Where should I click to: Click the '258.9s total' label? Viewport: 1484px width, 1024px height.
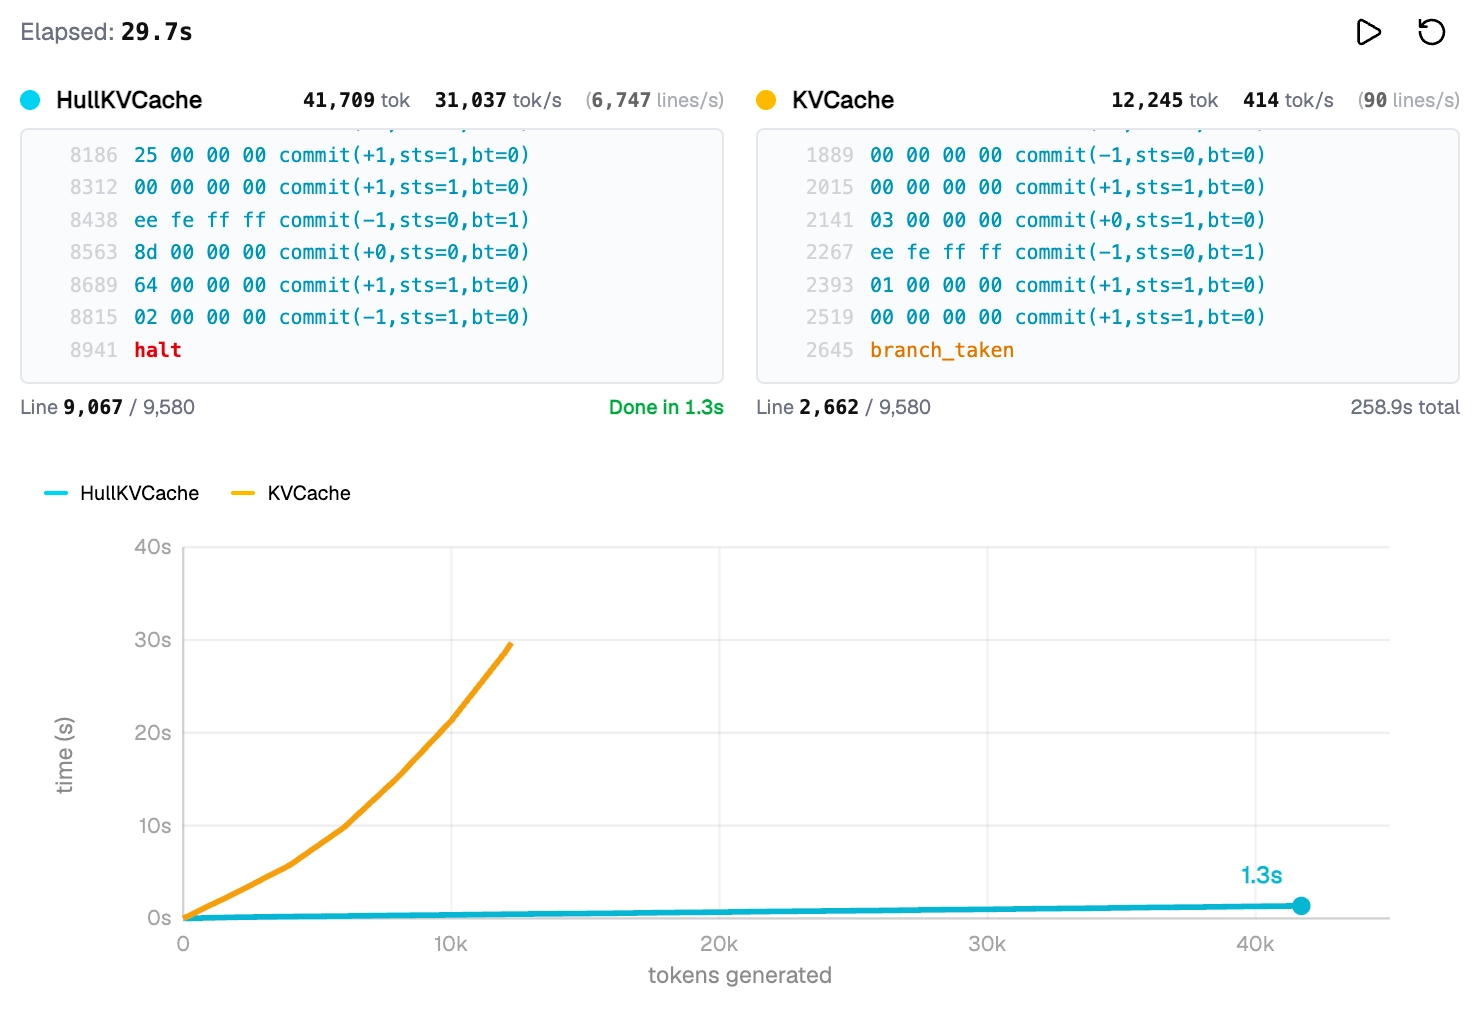tap(1404, 407)
